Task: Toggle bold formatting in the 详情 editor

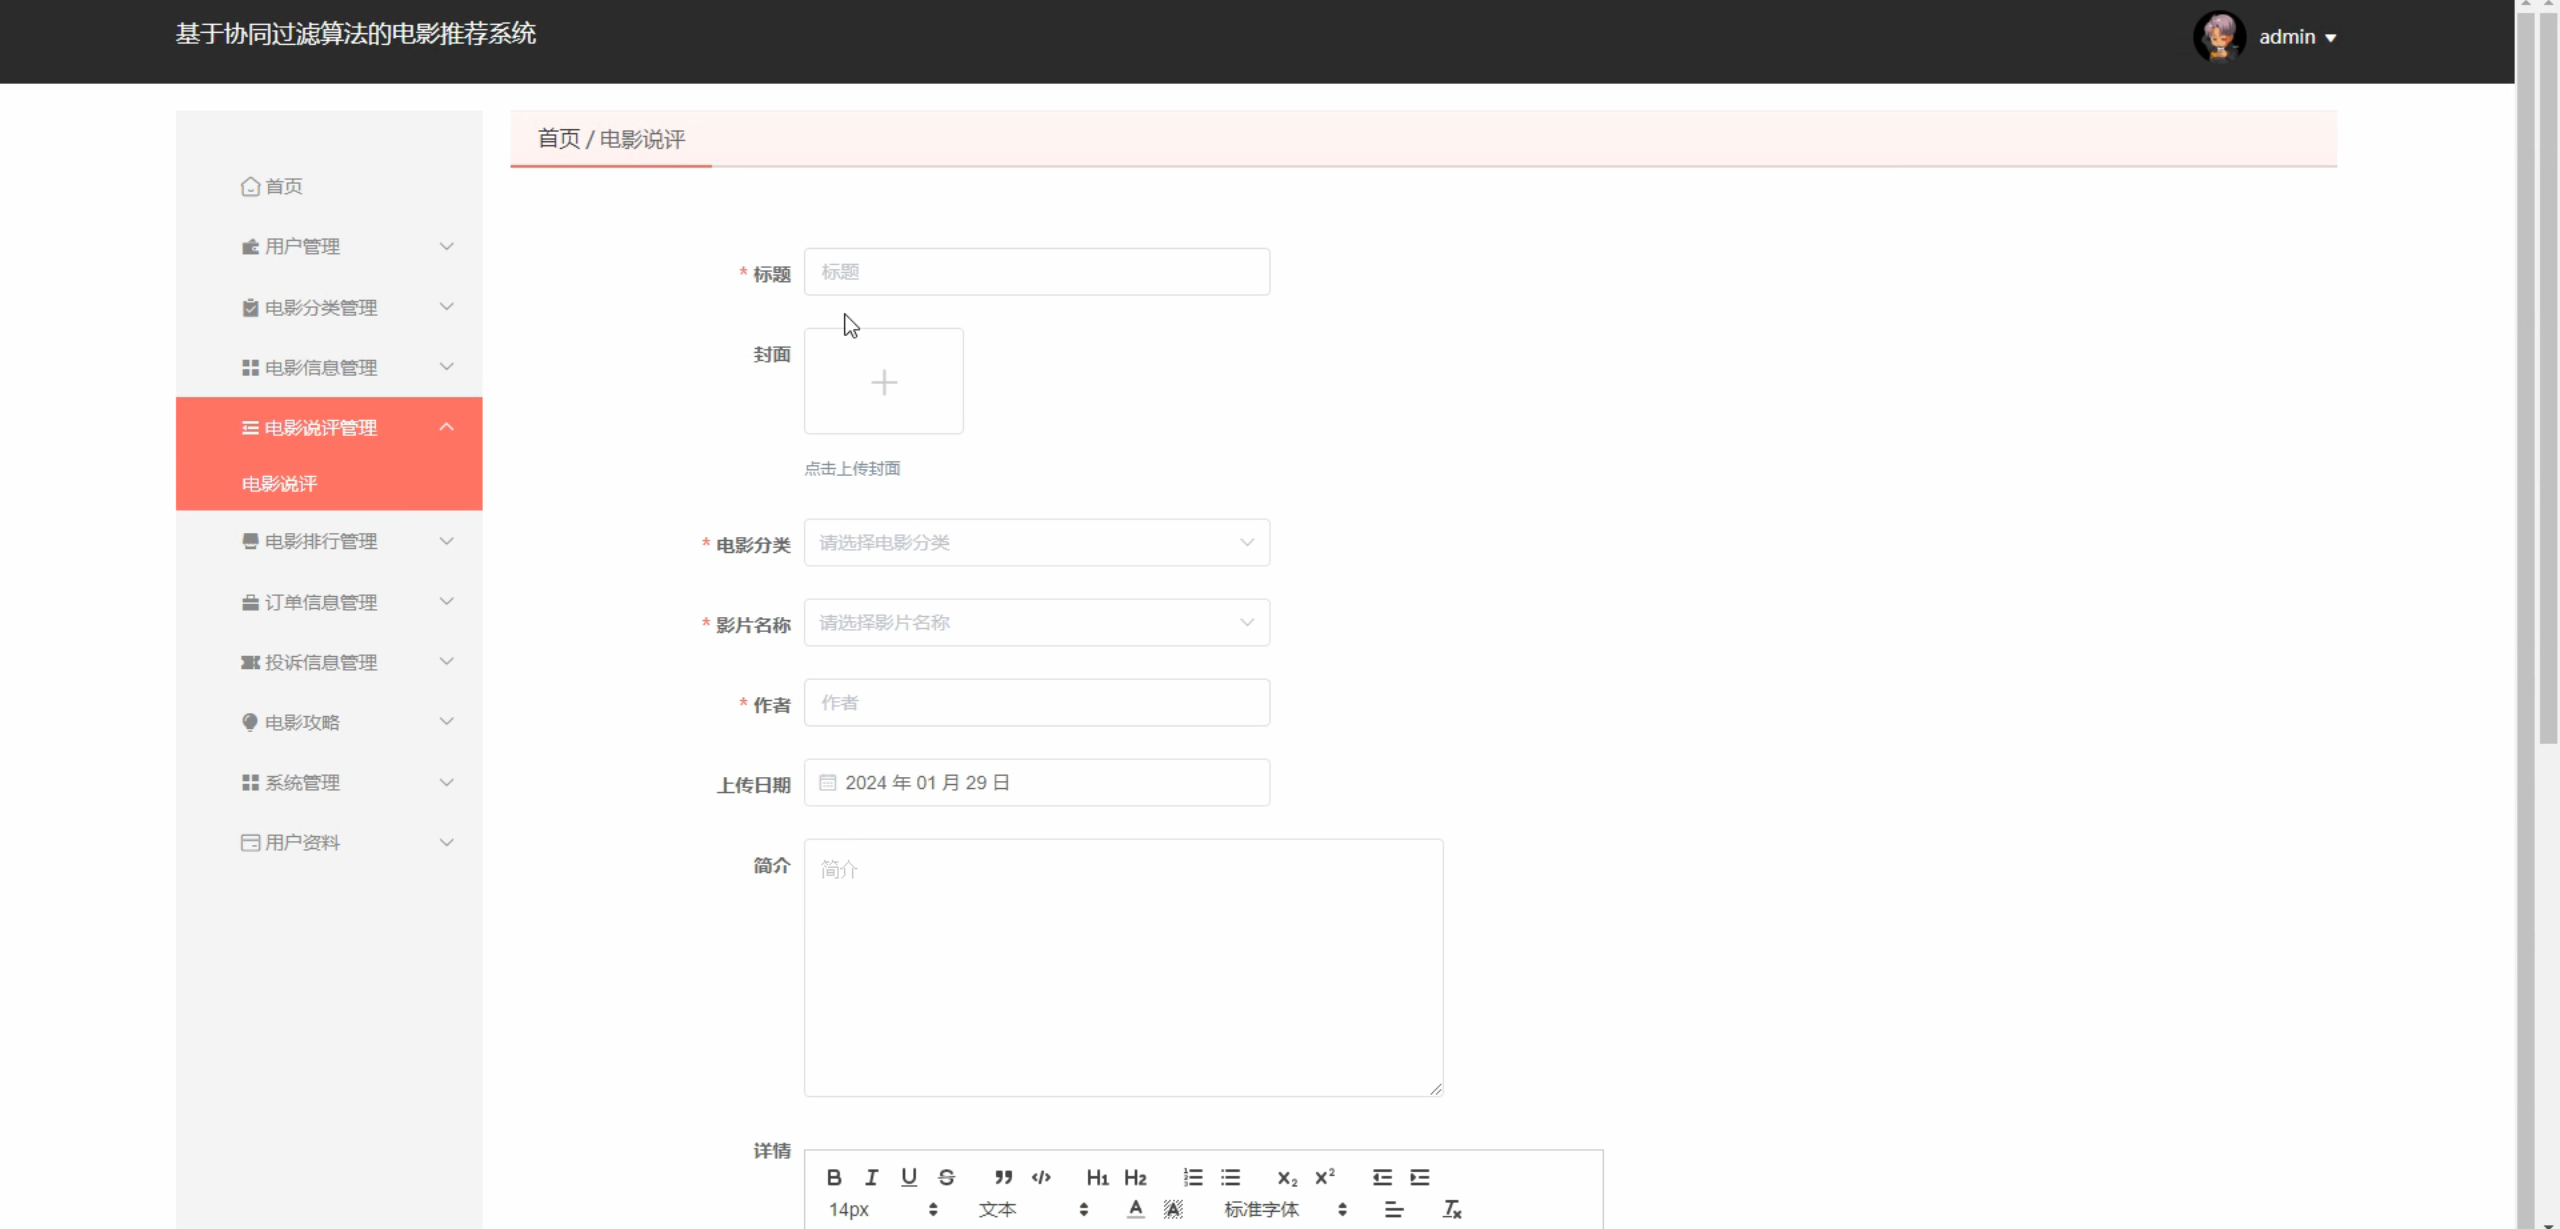Action: (834, 1177)
